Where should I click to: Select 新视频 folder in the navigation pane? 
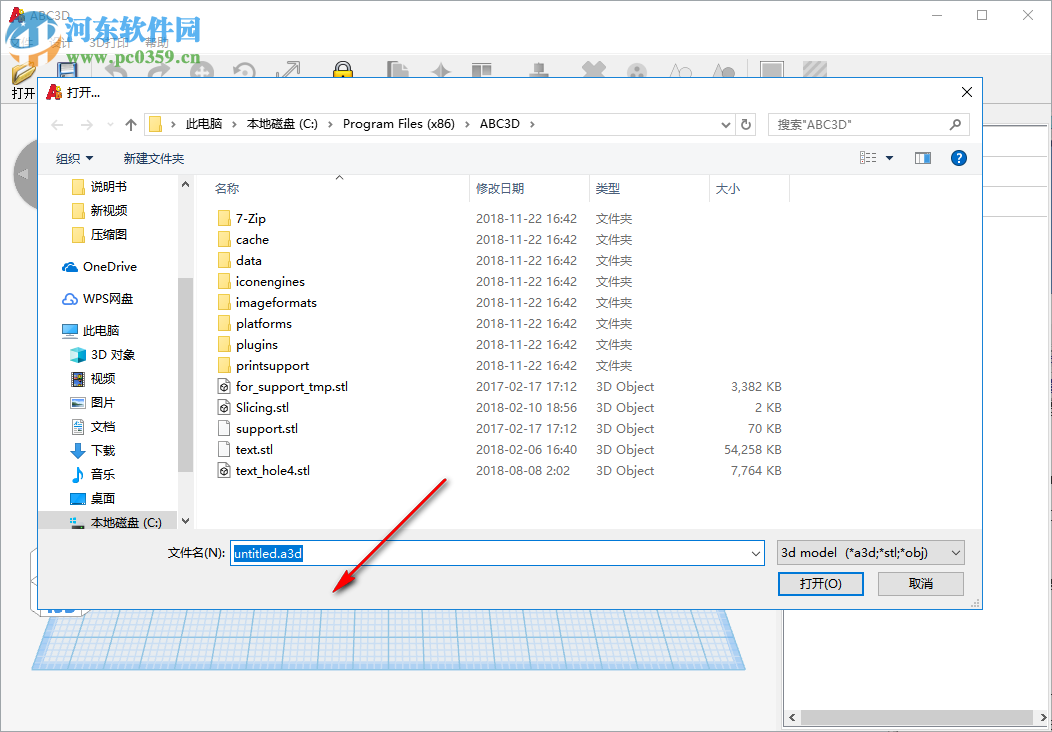99,211
